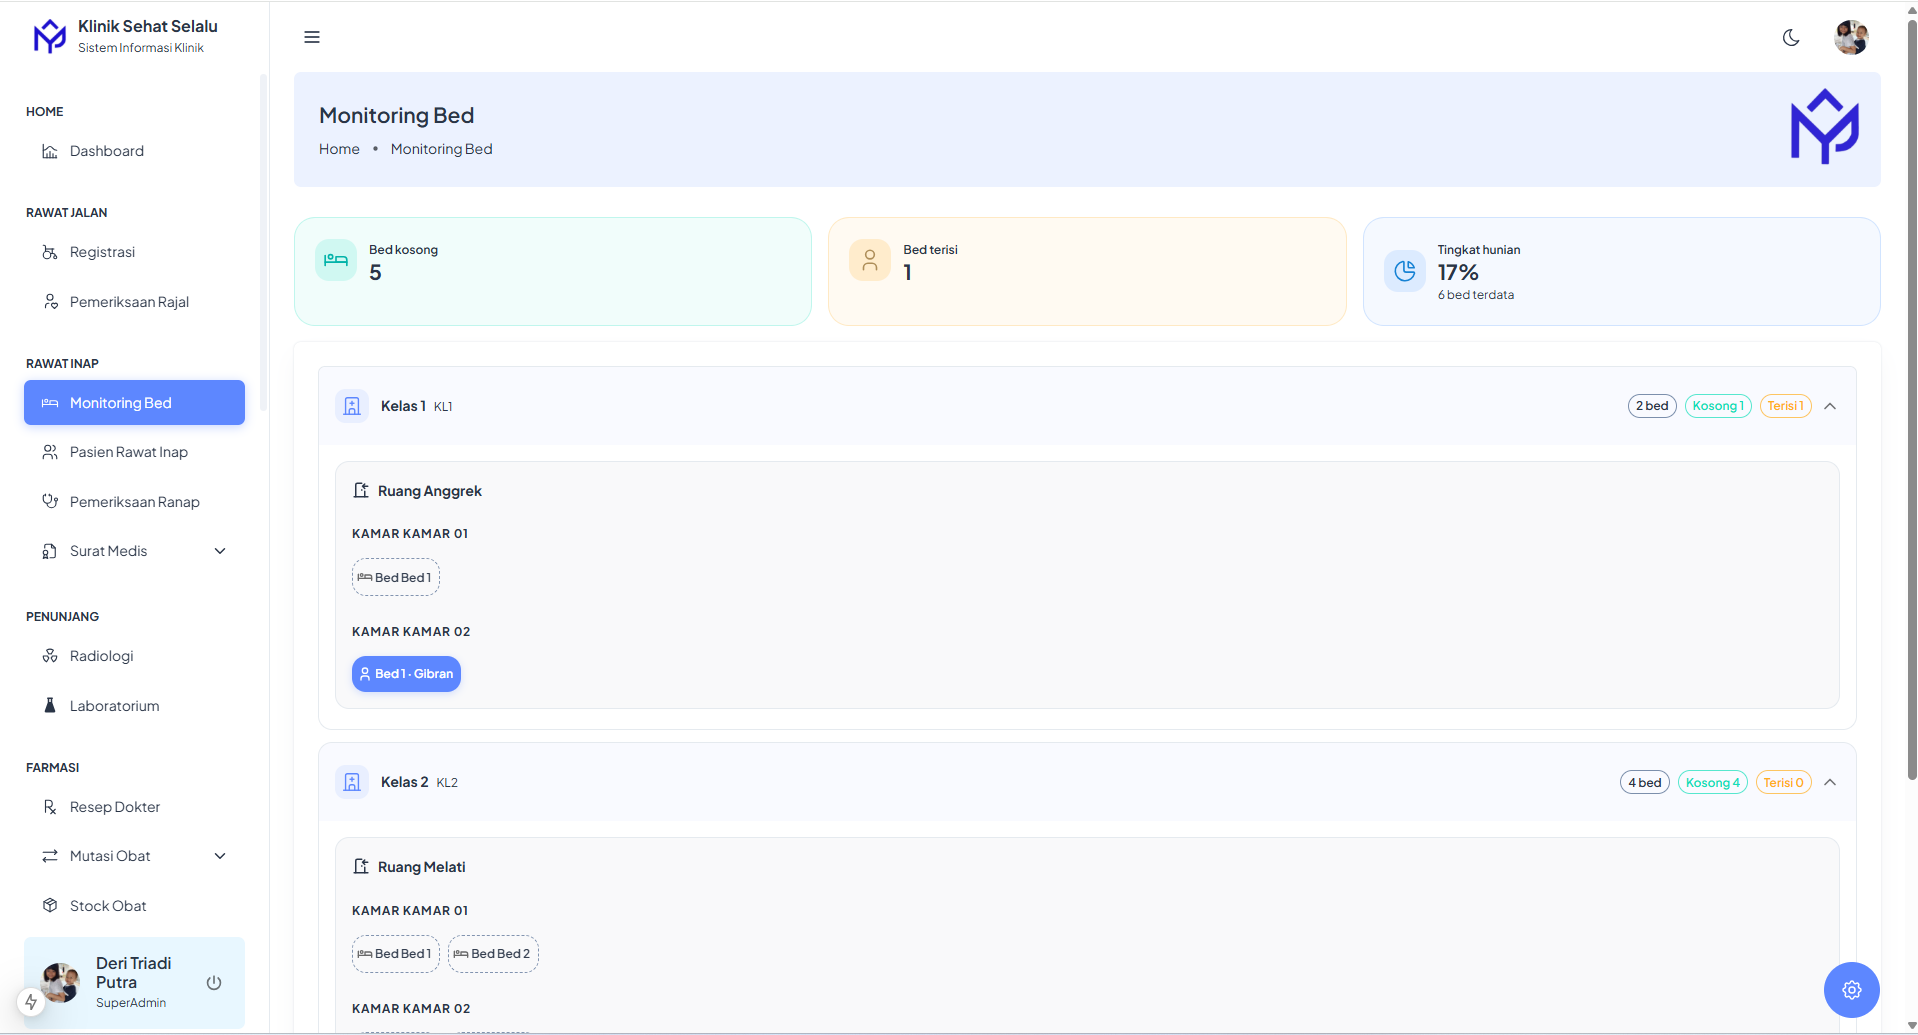This screenshot has width=1918, height=1035.
Task: Click the Registrasi wheelchair icon
Action: (x=50, y=252)
